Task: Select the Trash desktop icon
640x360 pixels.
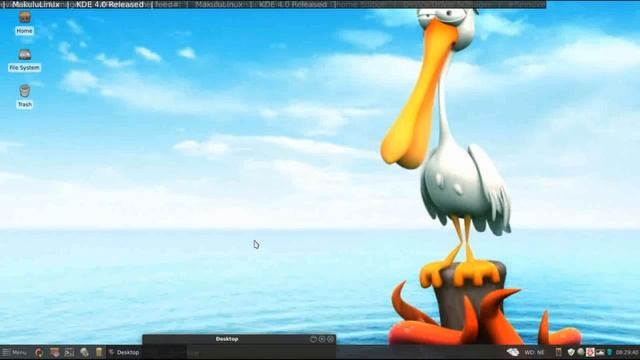Action: click(24, 96)
